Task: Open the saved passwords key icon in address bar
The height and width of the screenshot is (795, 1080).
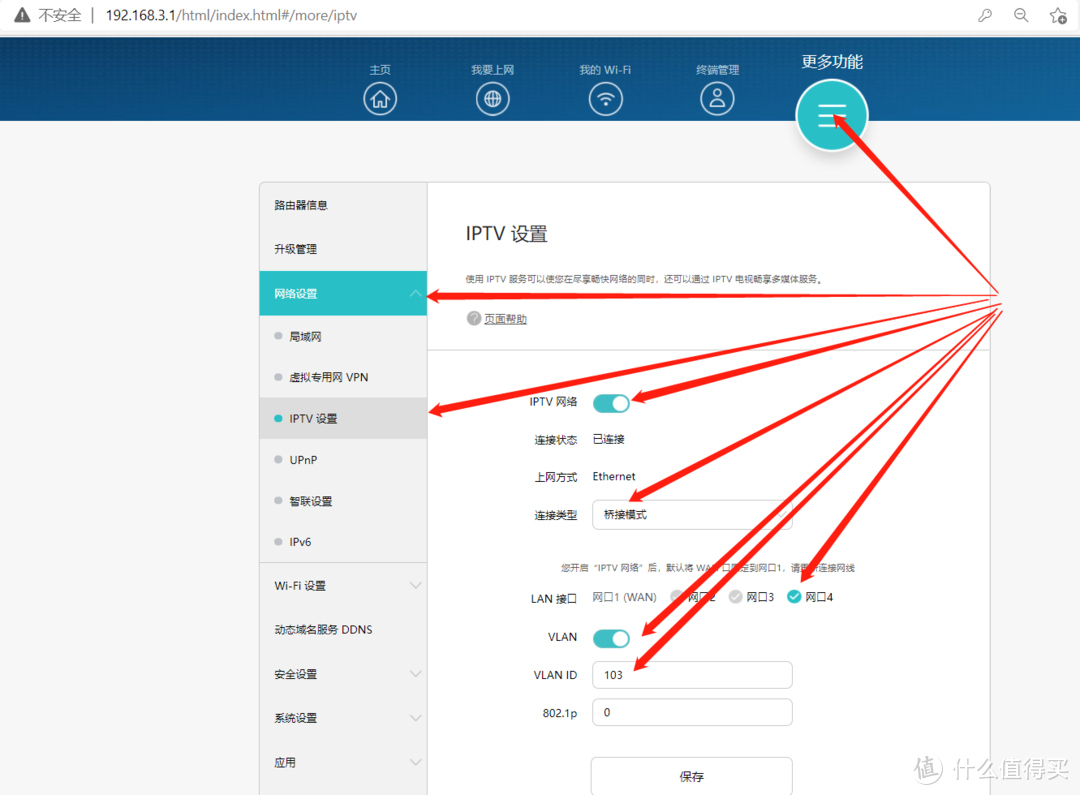Action: pyautogui.click(x=985, y=15)
